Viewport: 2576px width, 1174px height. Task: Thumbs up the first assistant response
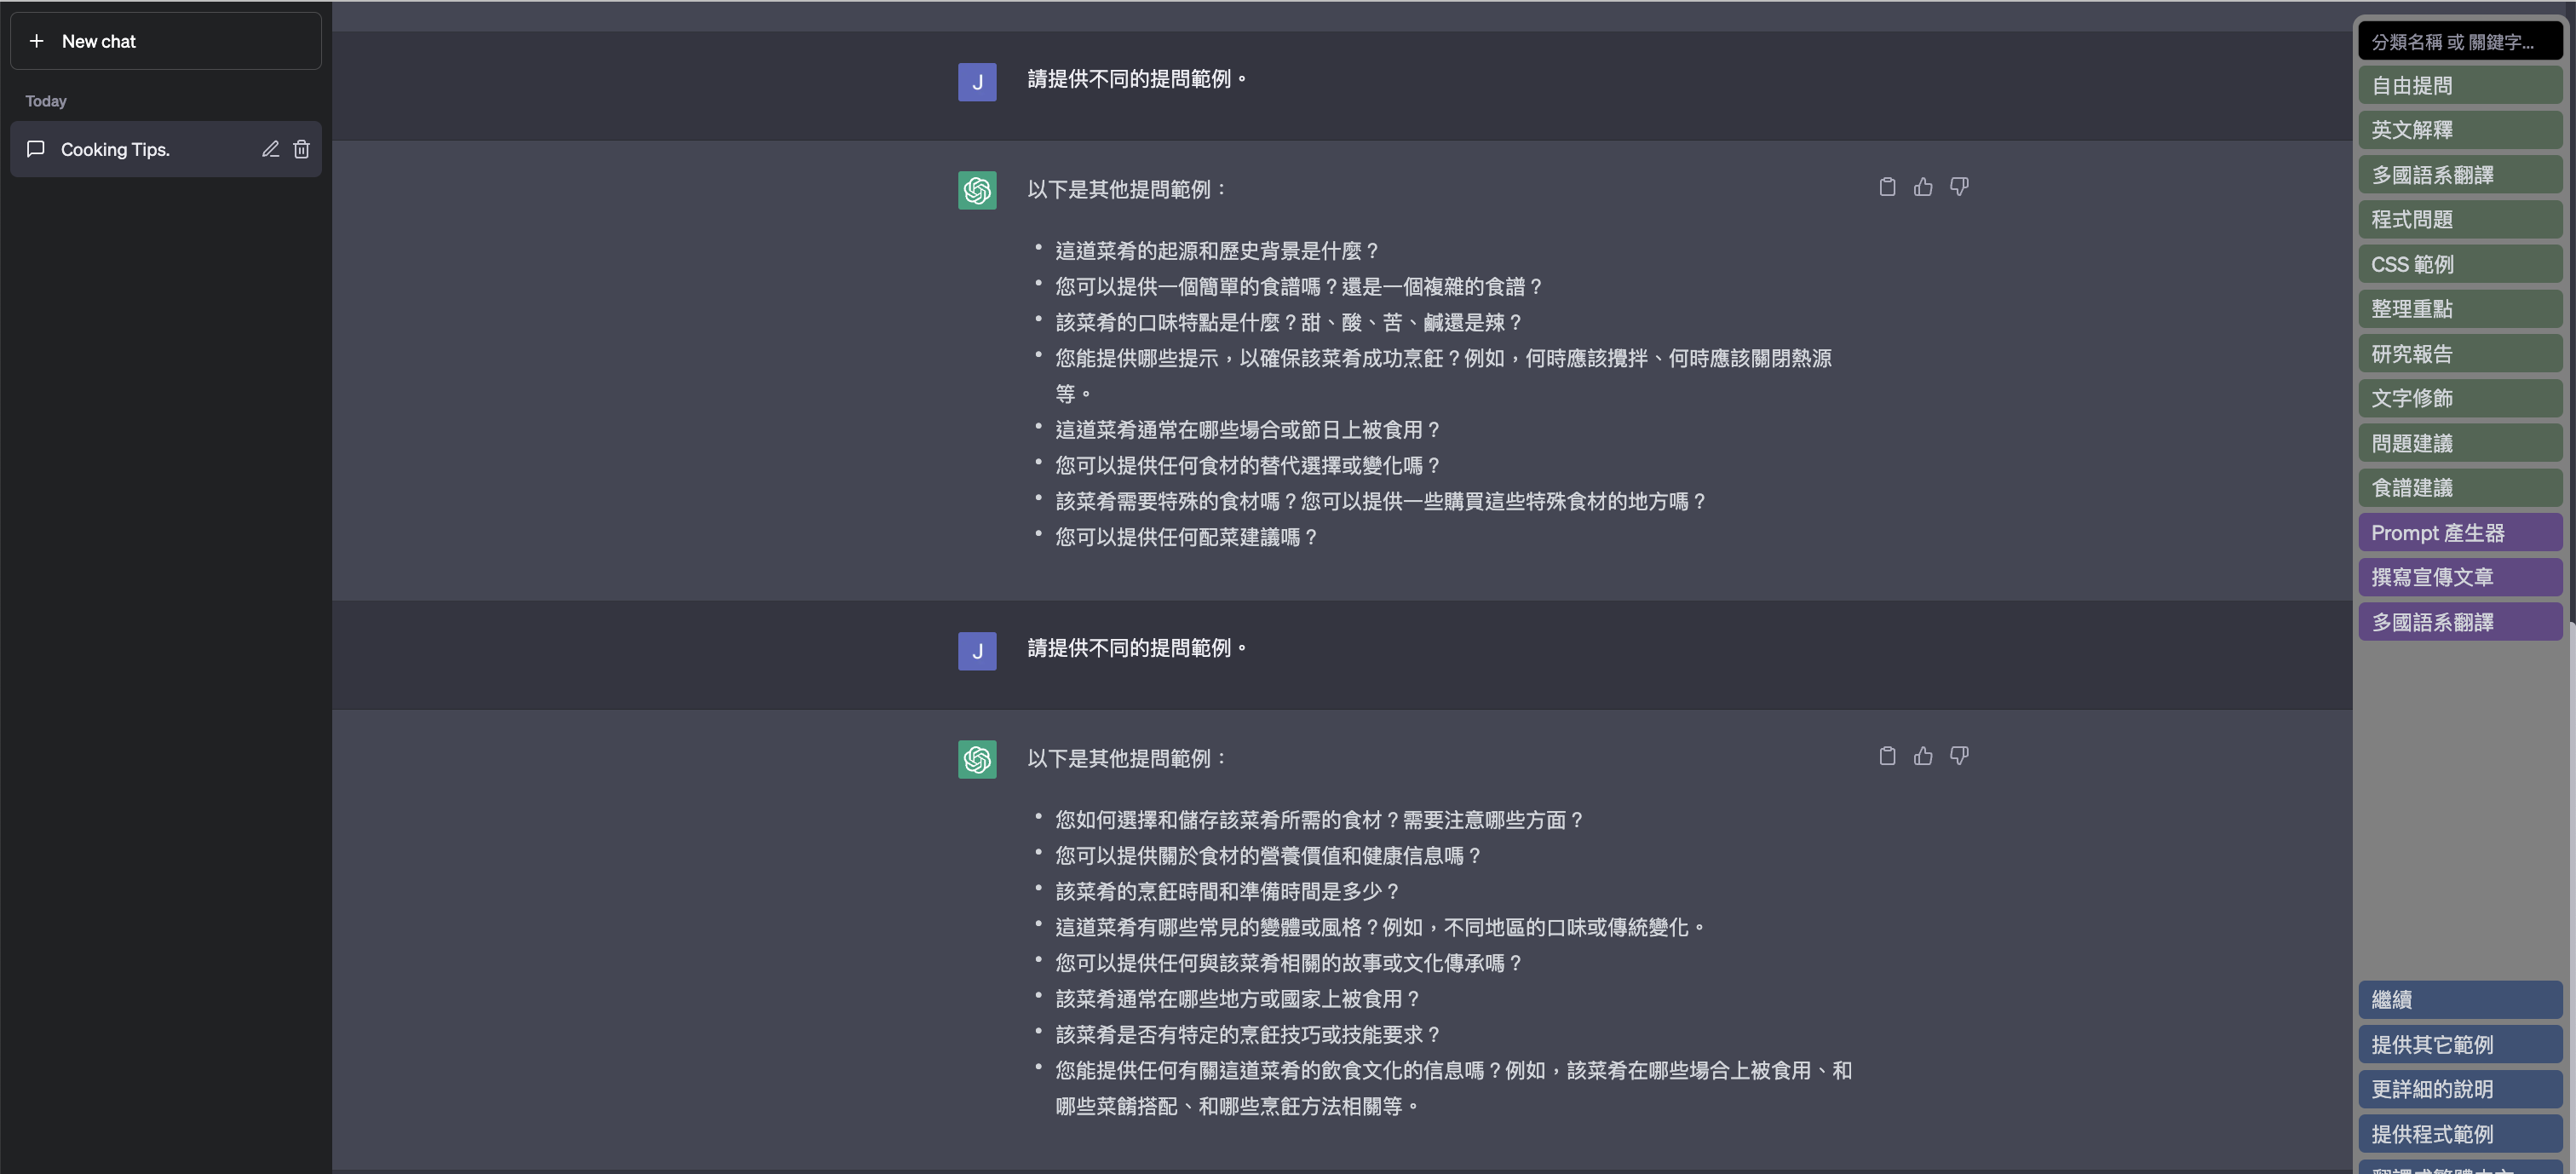[x=1923, y=187]
